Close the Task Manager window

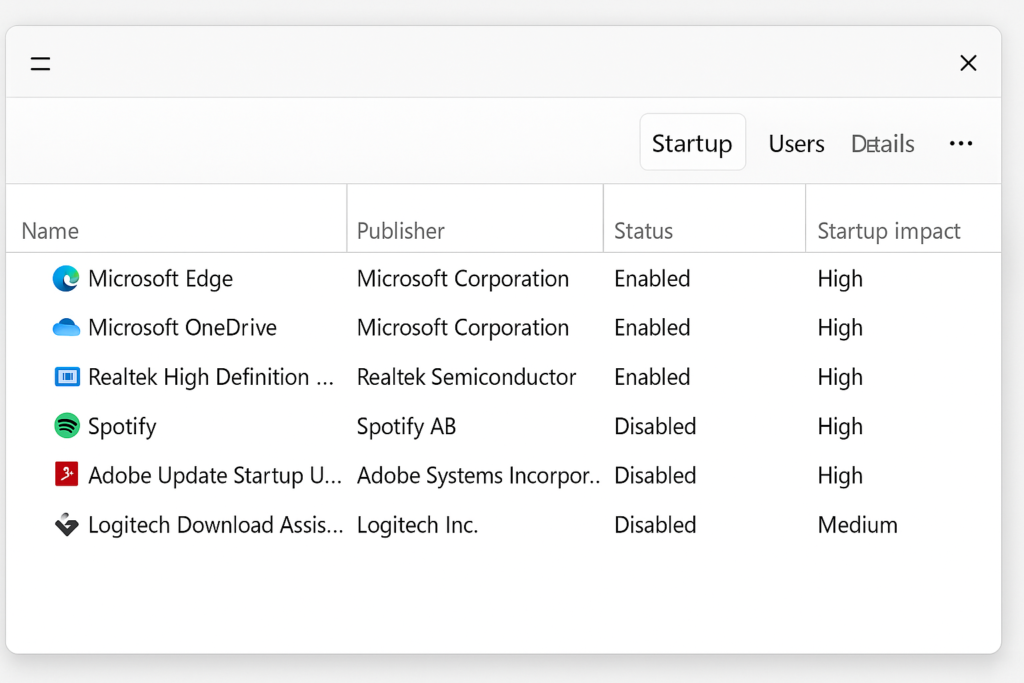[968, 63]
